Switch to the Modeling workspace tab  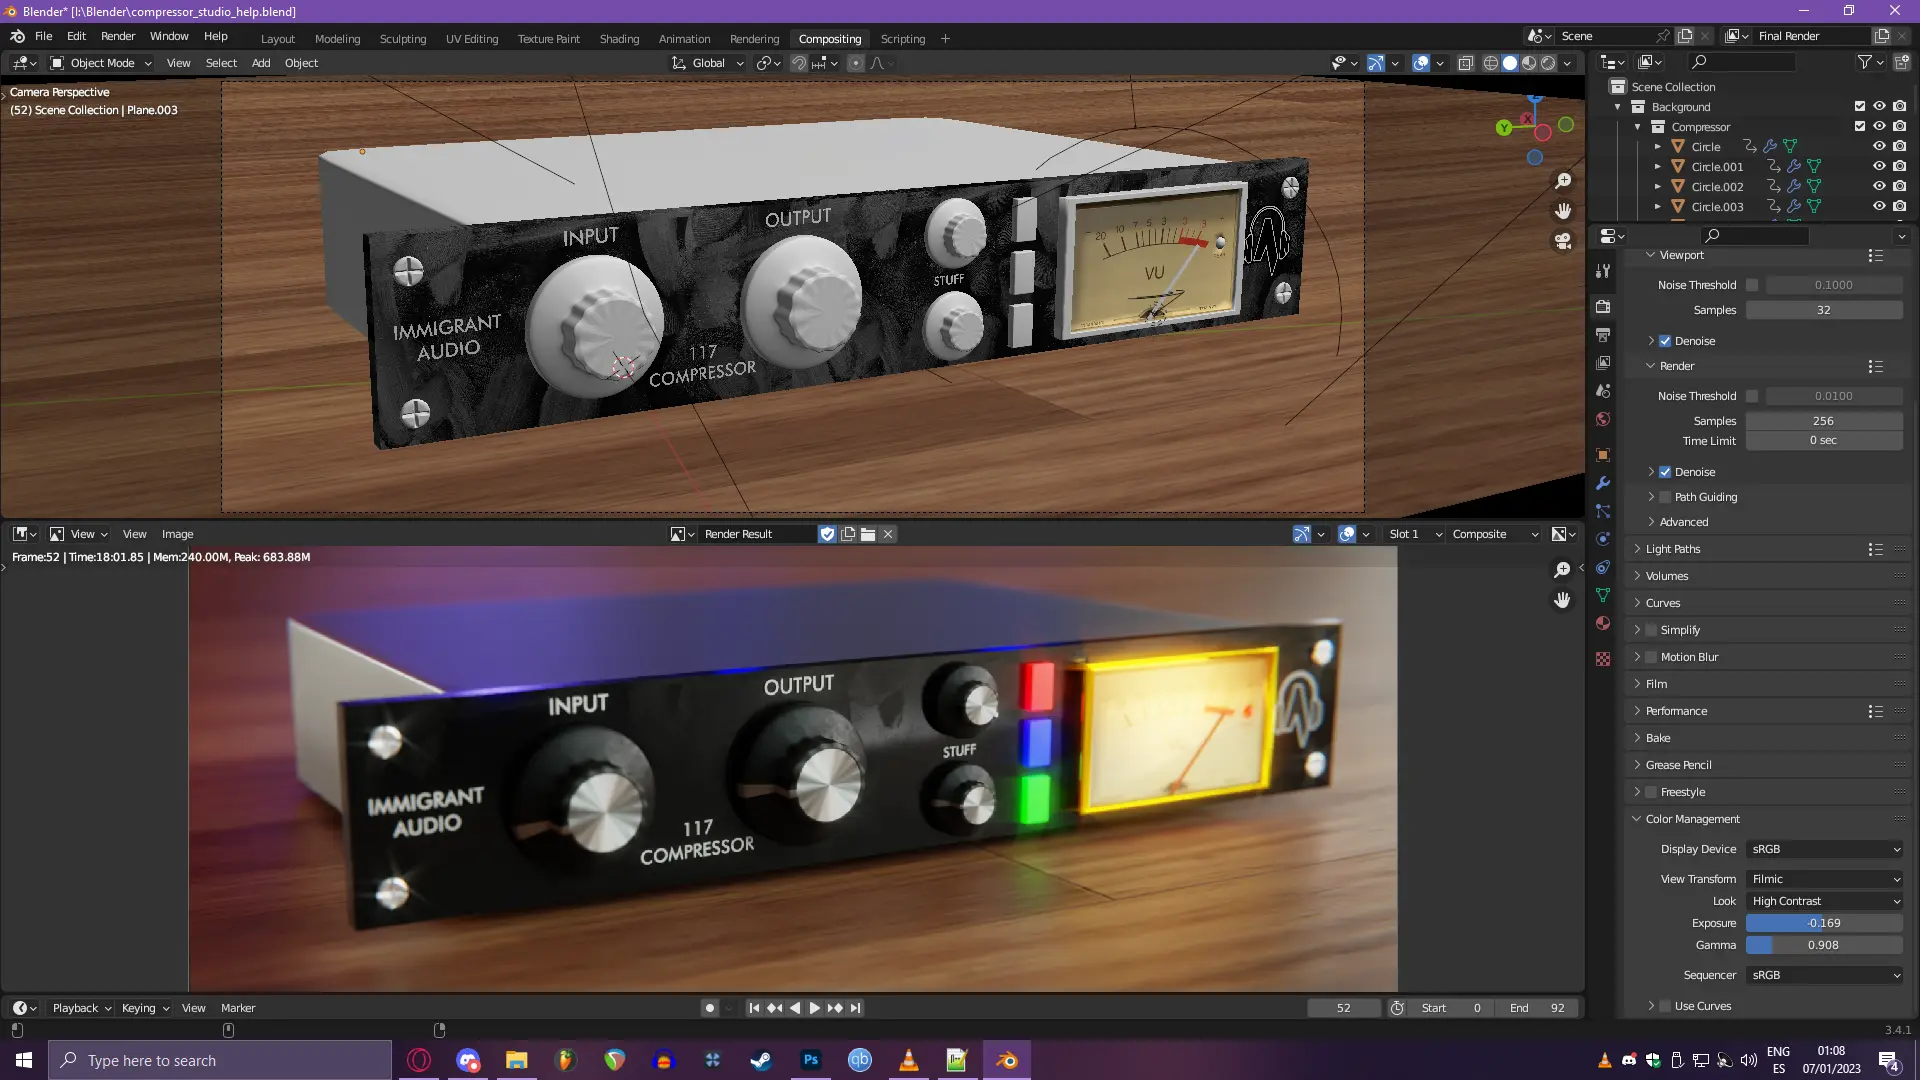tap(337, 39)
